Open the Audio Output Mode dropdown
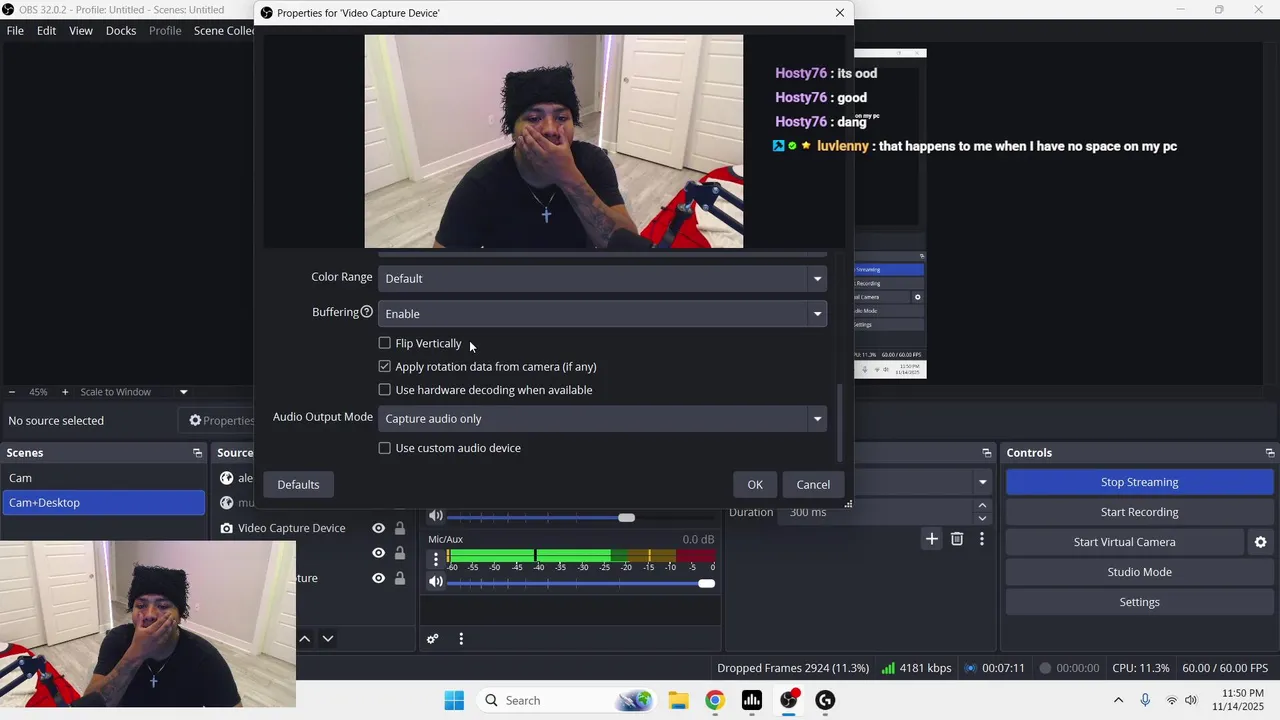The image size is (1280, 720). coord(602,418)
